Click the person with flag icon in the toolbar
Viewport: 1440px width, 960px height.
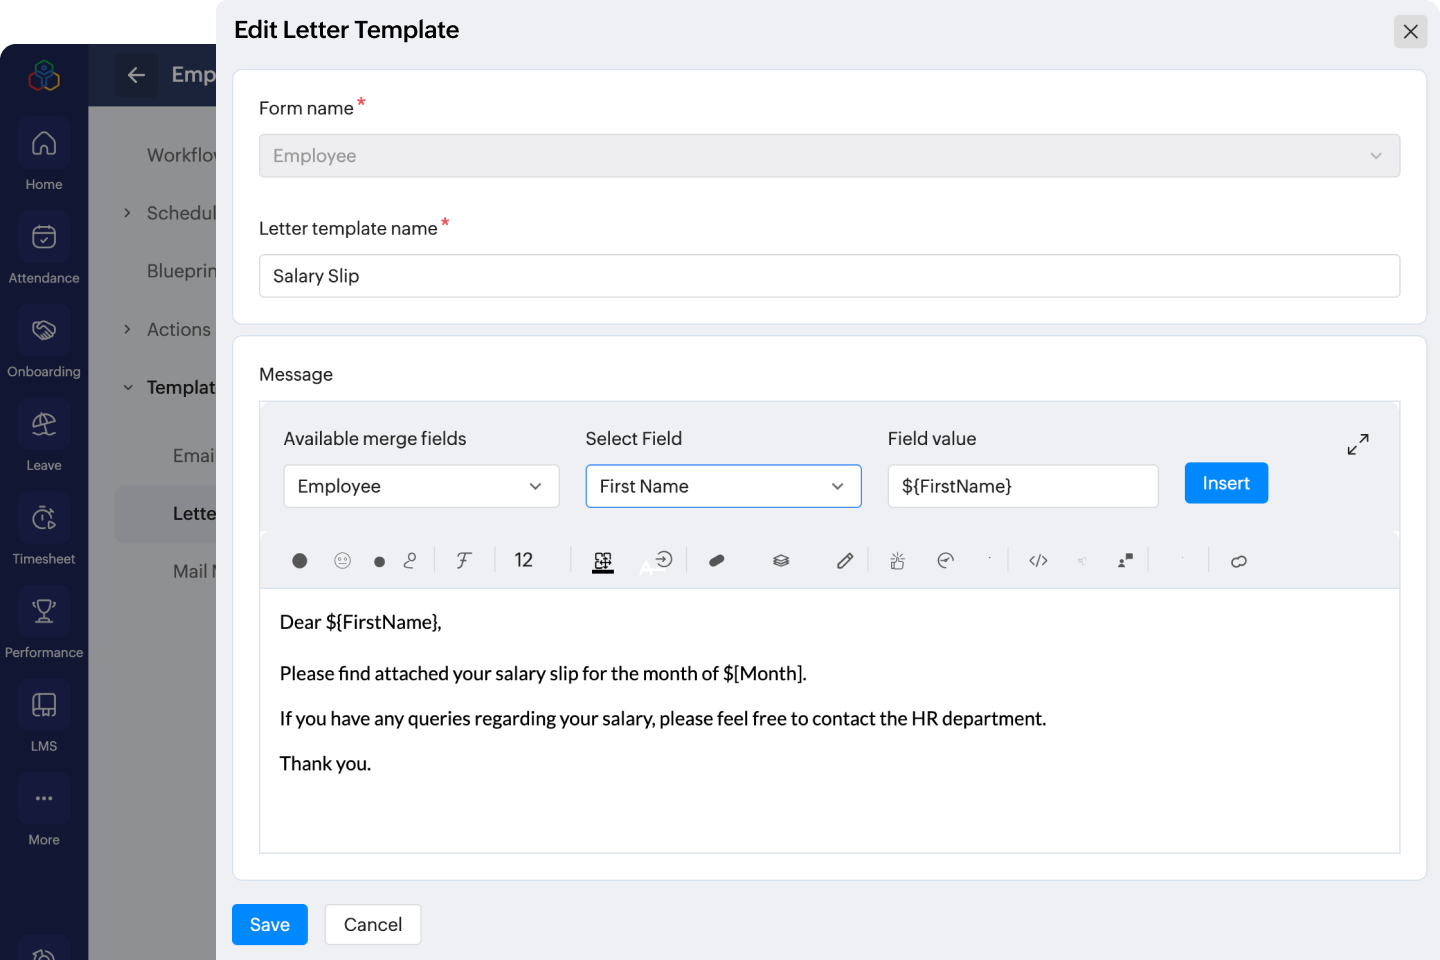[x=1125, y=561]
